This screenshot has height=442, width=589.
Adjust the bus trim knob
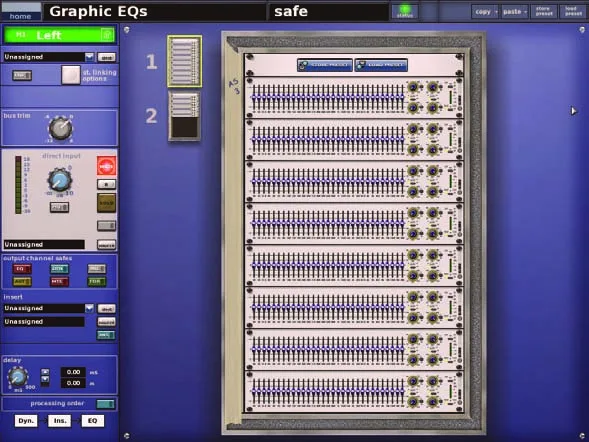[60, 128]
